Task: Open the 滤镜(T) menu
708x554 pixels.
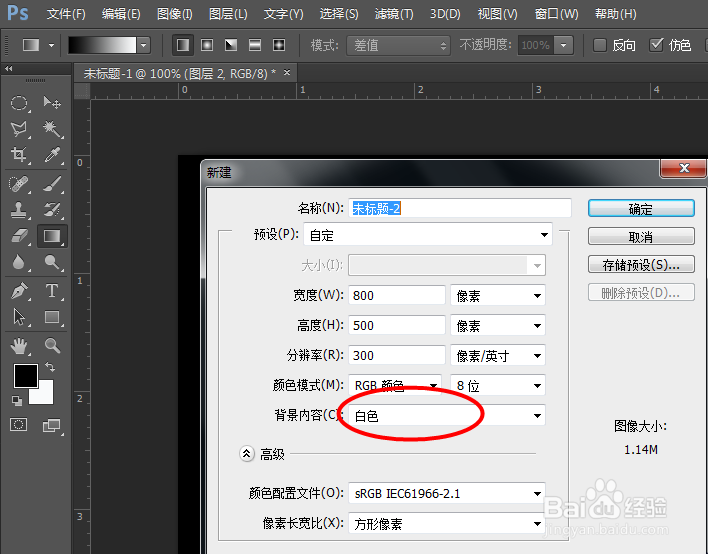Action: 394,14
